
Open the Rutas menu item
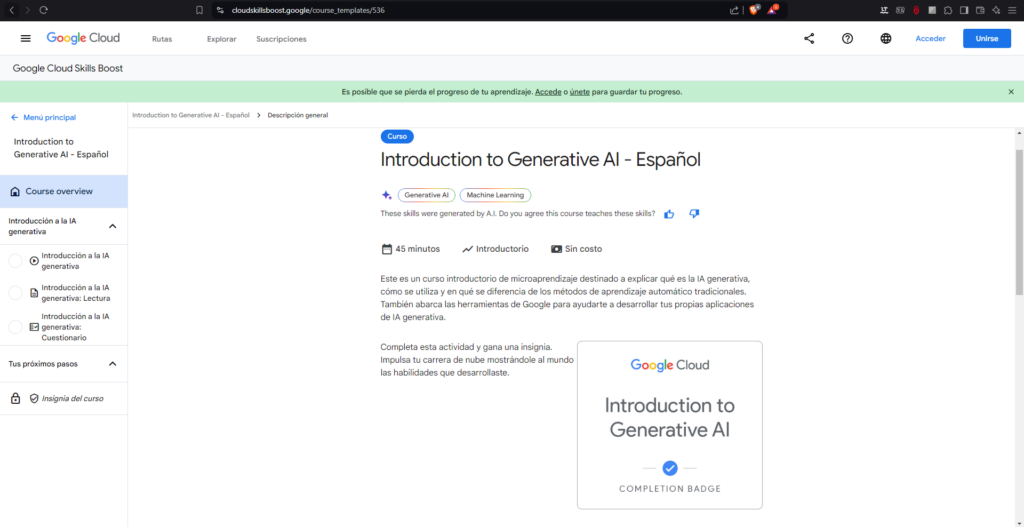[x=161, y=39]
